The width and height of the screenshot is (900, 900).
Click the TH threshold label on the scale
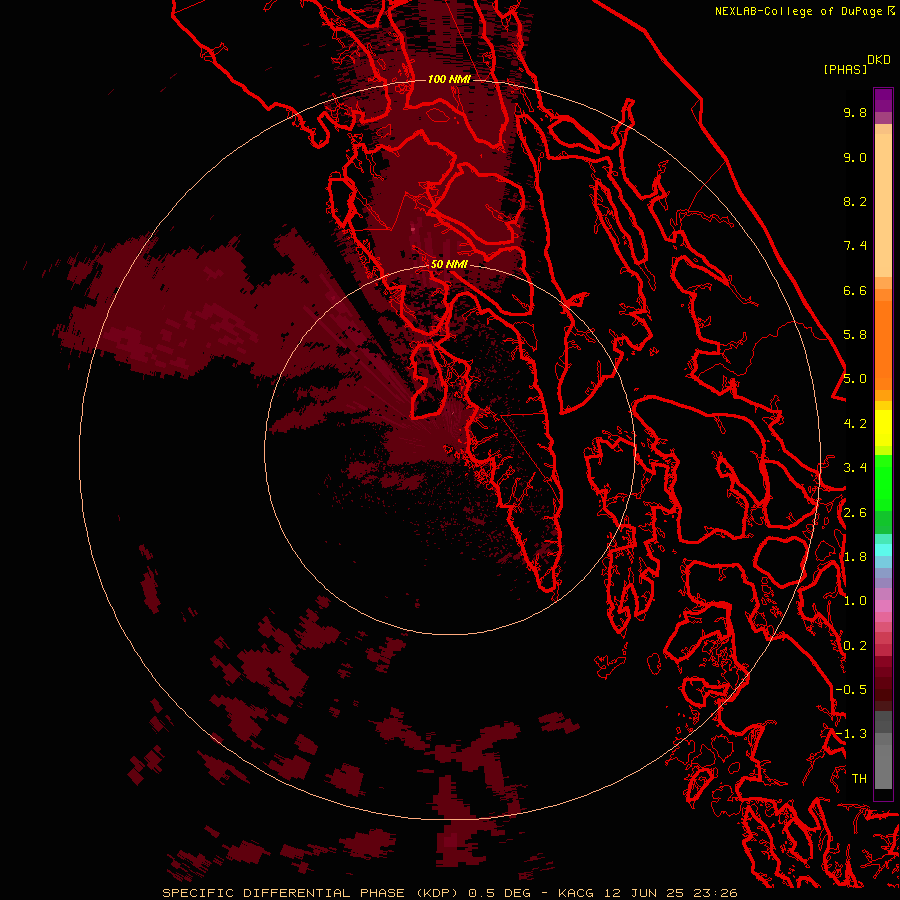[859, 779]
